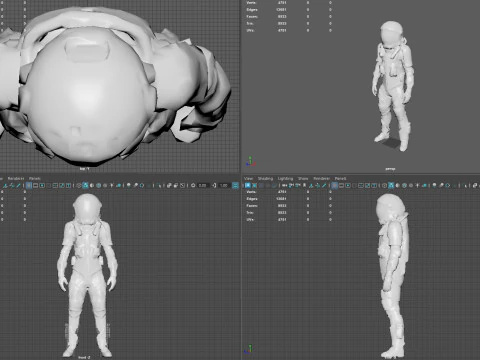Viewport: 480px width, 360px height.
Task: Click Gamma icon in front viewport
Action: click(x=214, y=185)
